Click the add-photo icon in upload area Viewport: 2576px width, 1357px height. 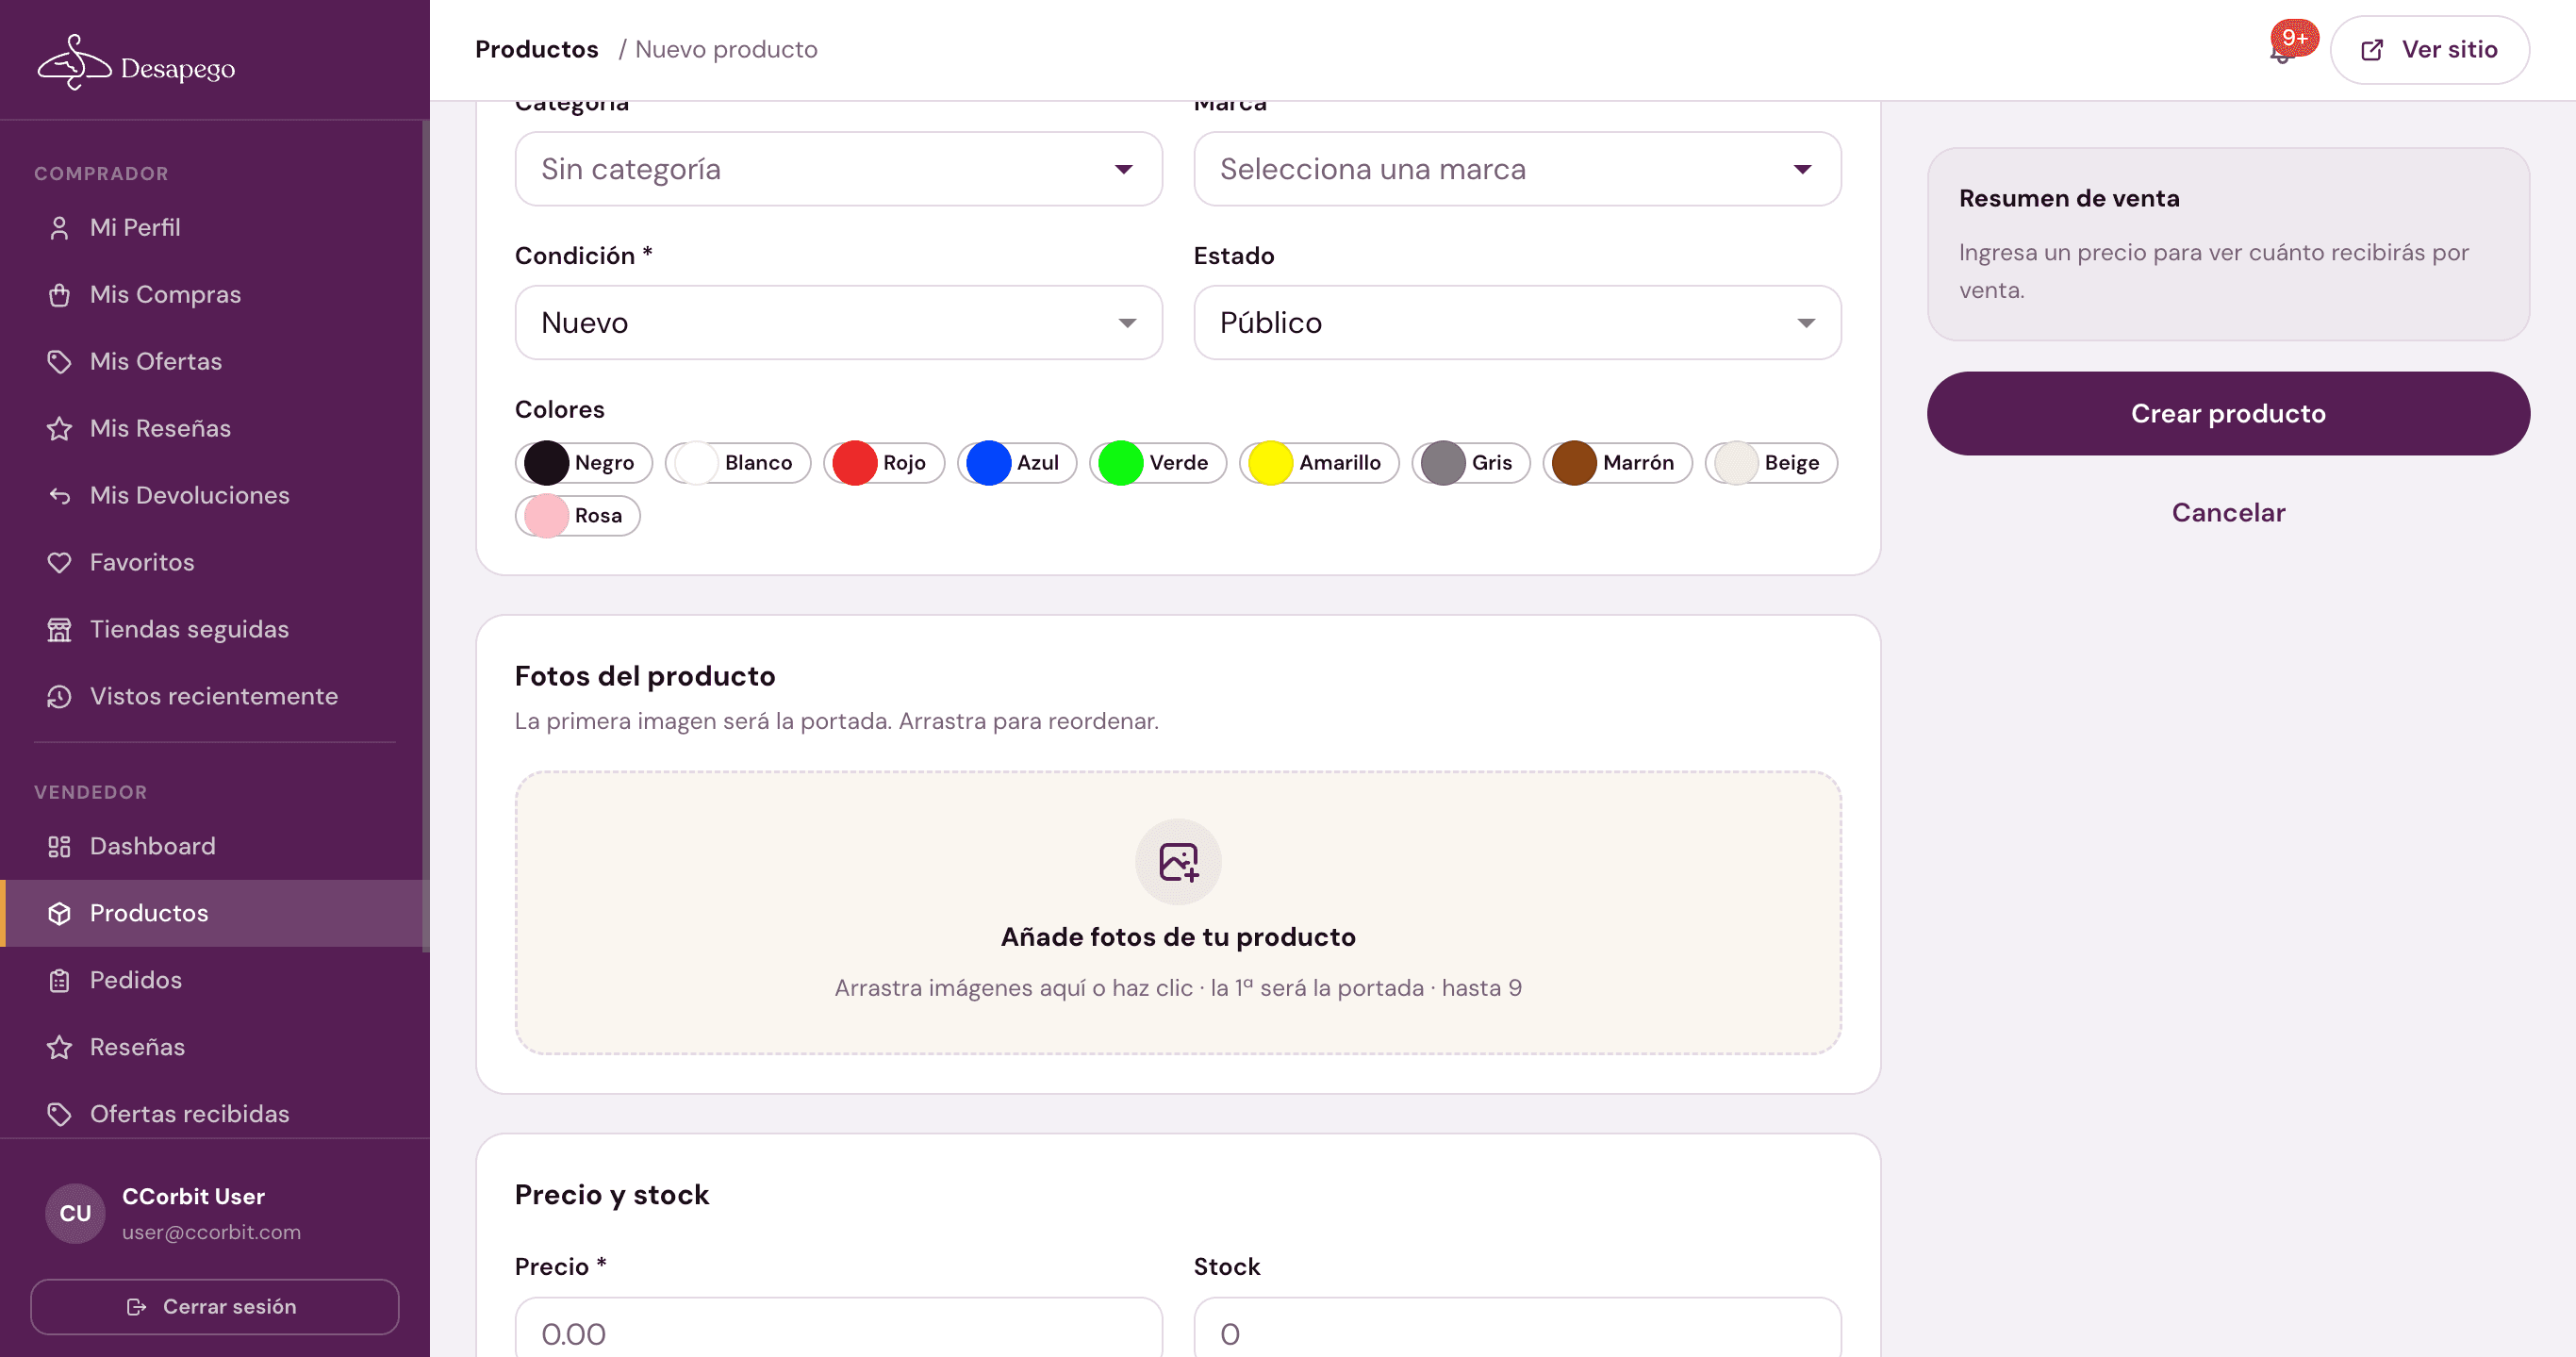(1178, 861)
